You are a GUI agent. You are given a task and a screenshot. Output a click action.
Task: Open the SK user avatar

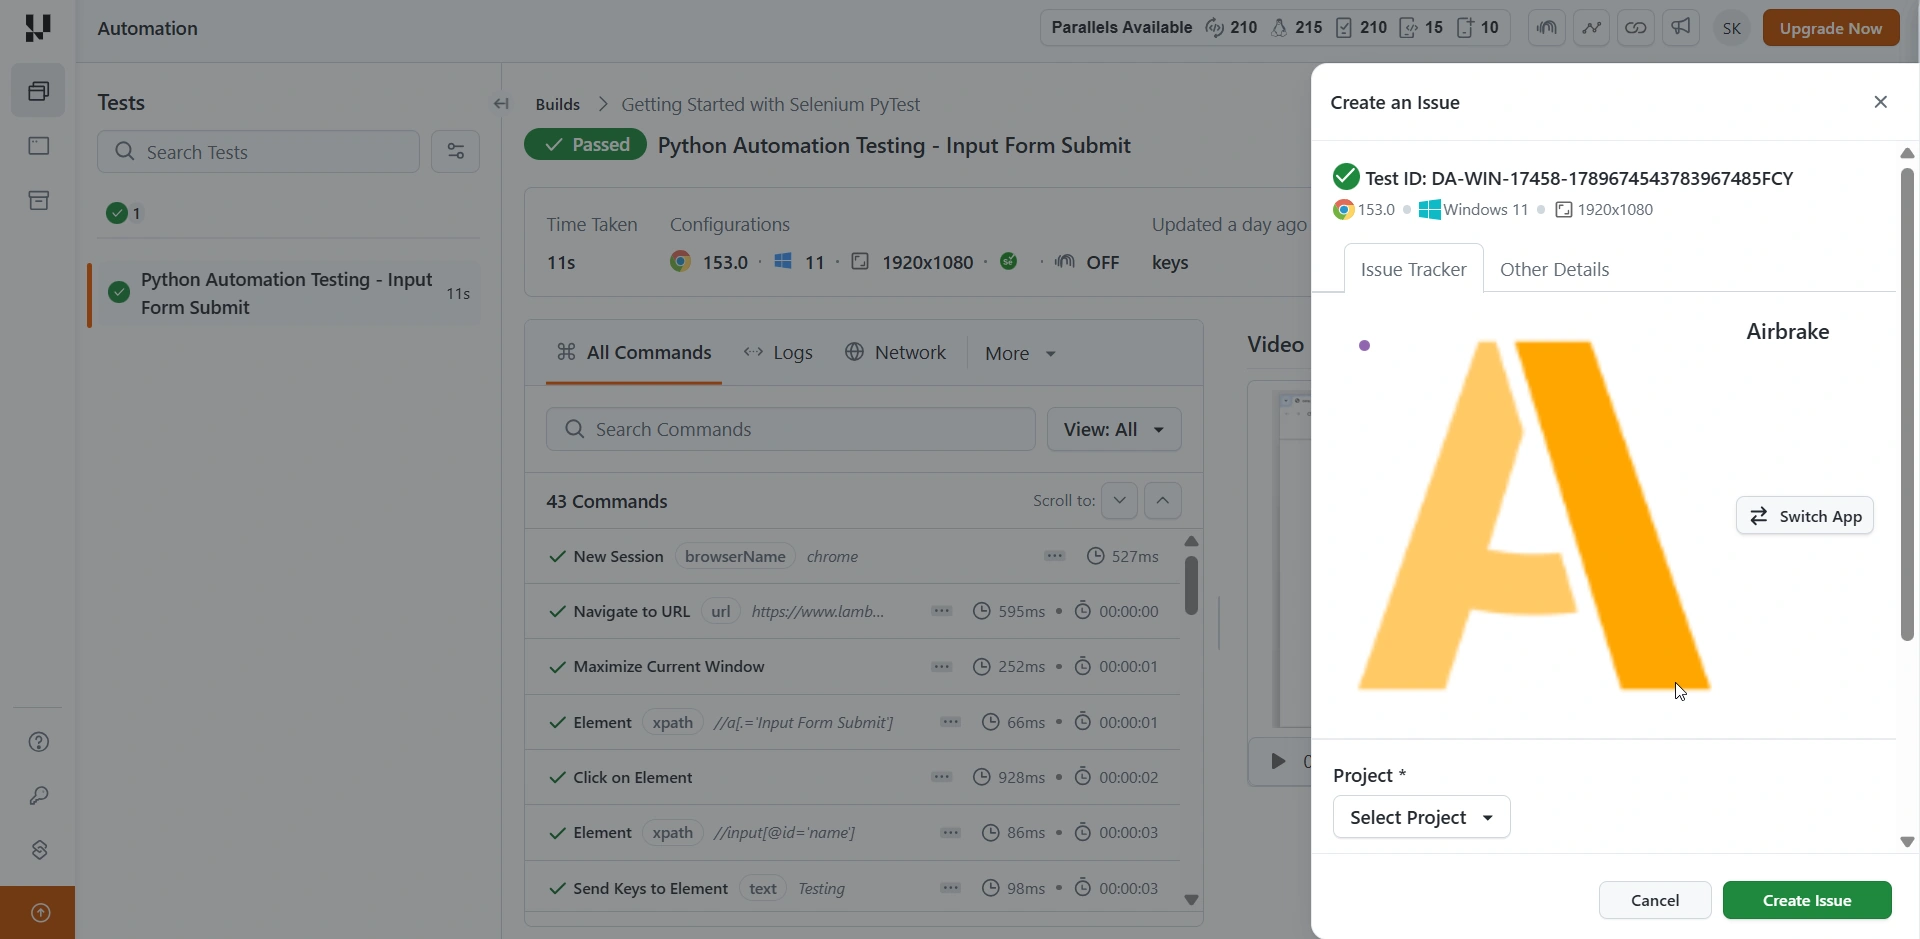pyautogui.click(x=1732, y=29)
